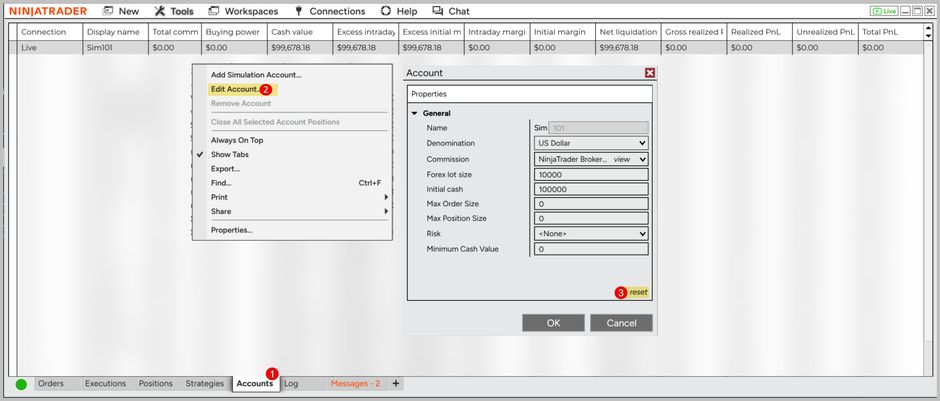Choose Add Simulation Account from context menu
Viewport: 940px width, 401px height.
click(256, 75)
